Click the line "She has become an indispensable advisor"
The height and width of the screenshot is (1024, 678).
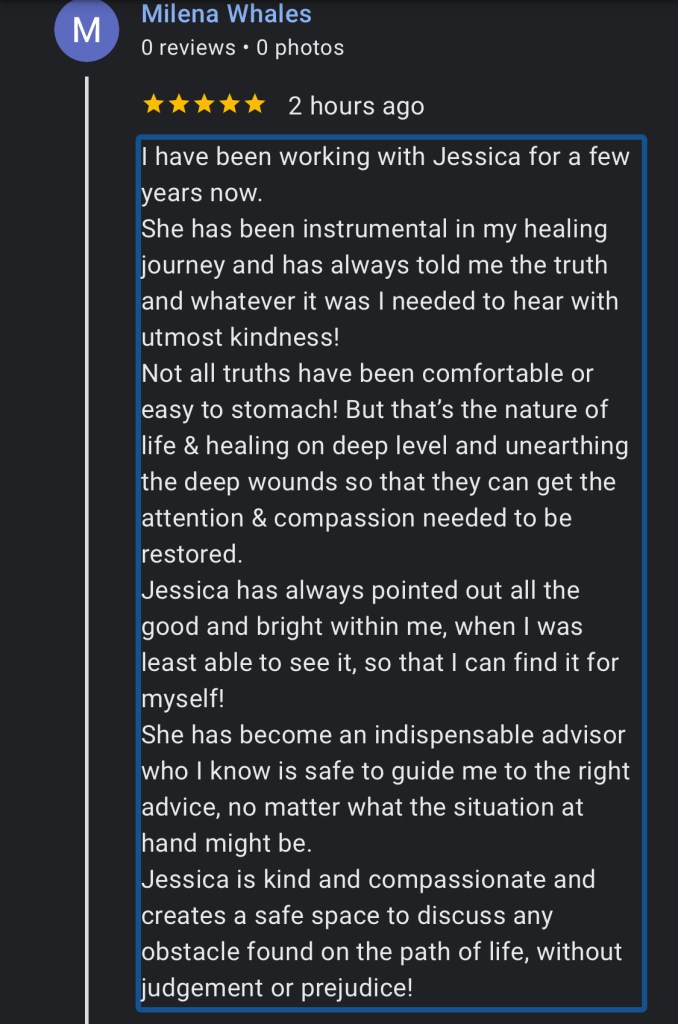pyautogui.click(x=383, y=734)
